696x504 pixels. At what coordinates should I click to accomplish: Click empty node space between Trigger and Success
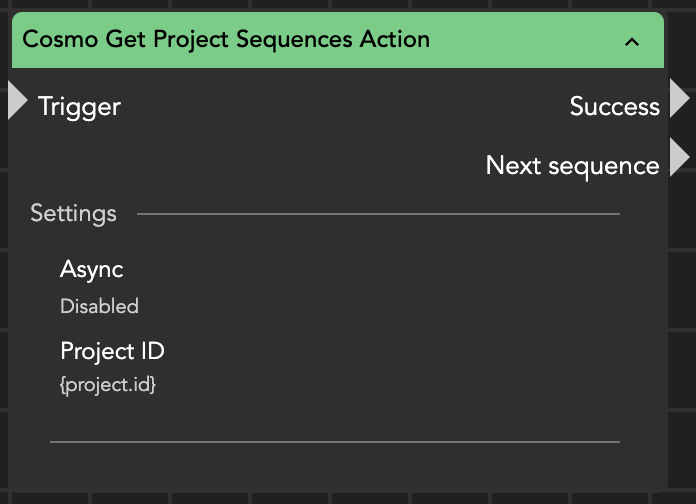pos(340,106)
